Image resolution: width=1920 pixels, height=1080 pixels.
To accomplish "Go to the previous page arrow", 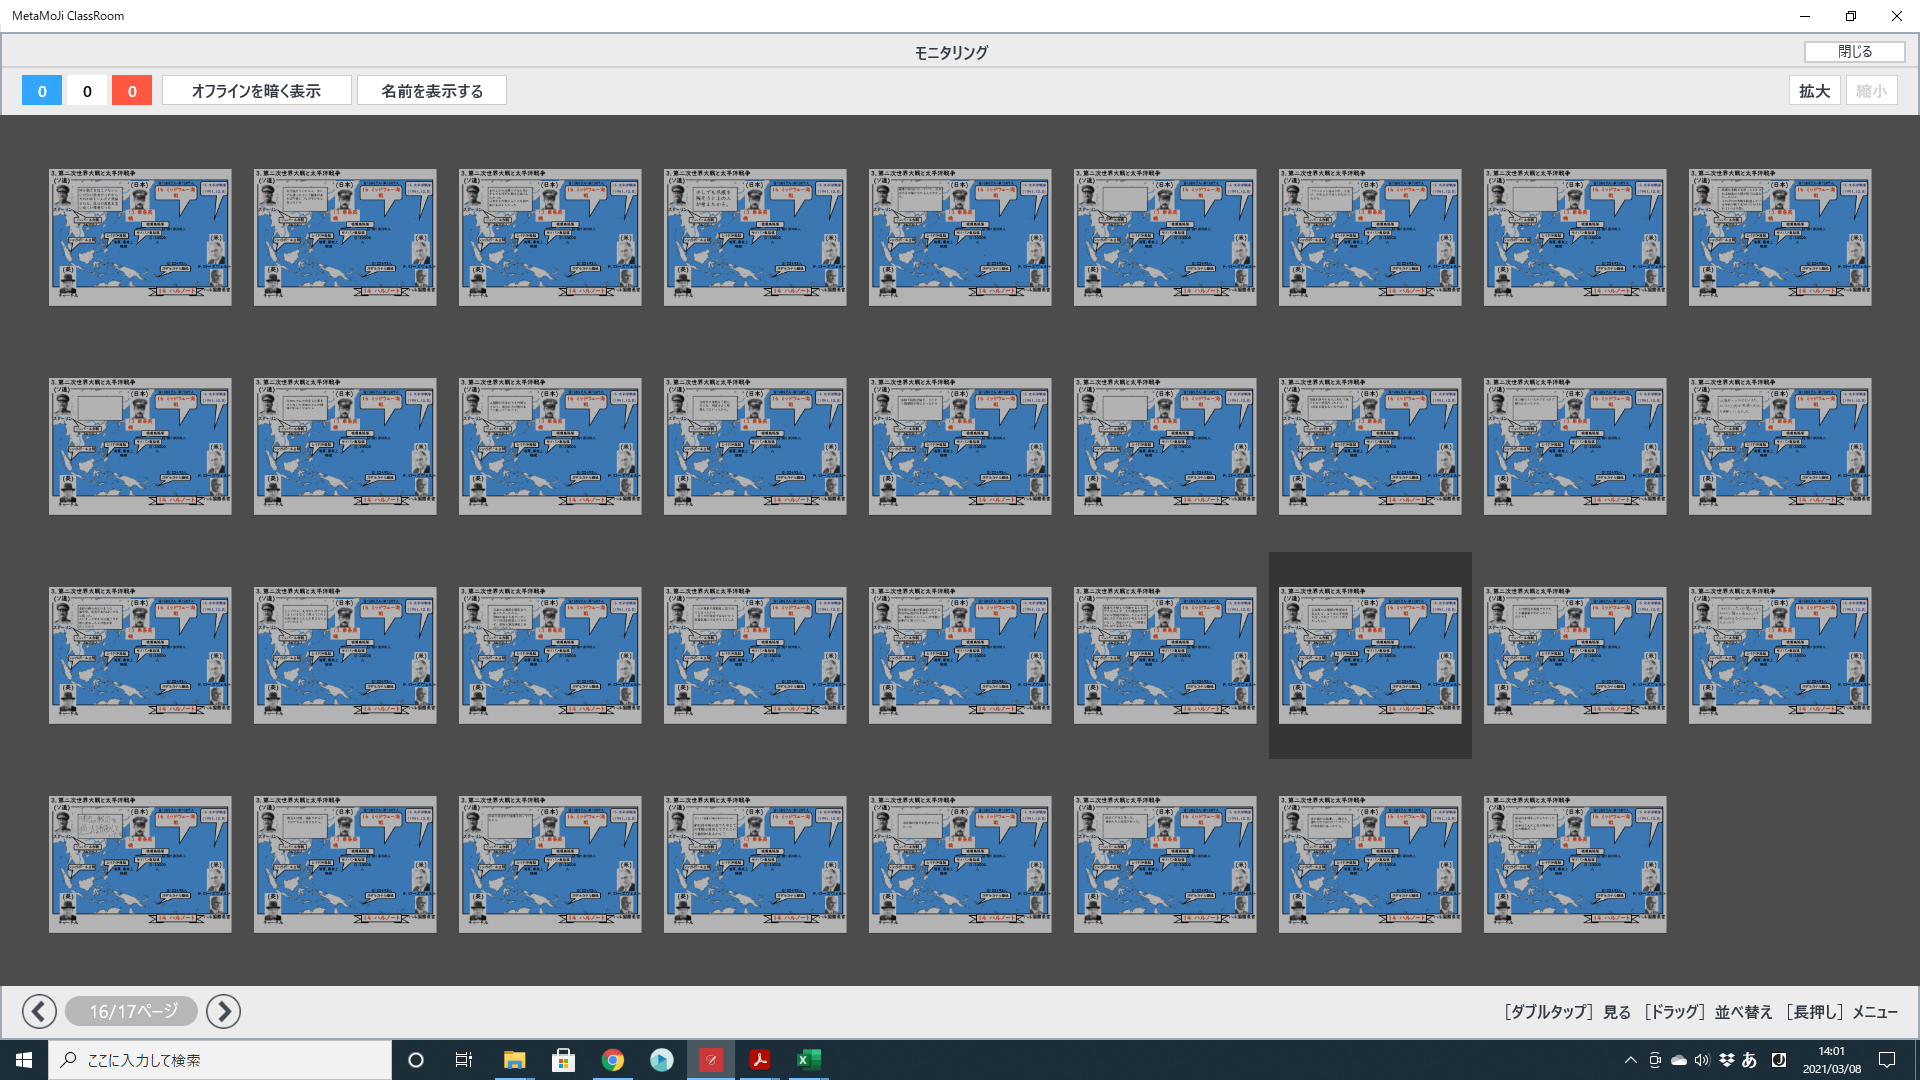I will pyautogui.click(x=39, y=1011).
